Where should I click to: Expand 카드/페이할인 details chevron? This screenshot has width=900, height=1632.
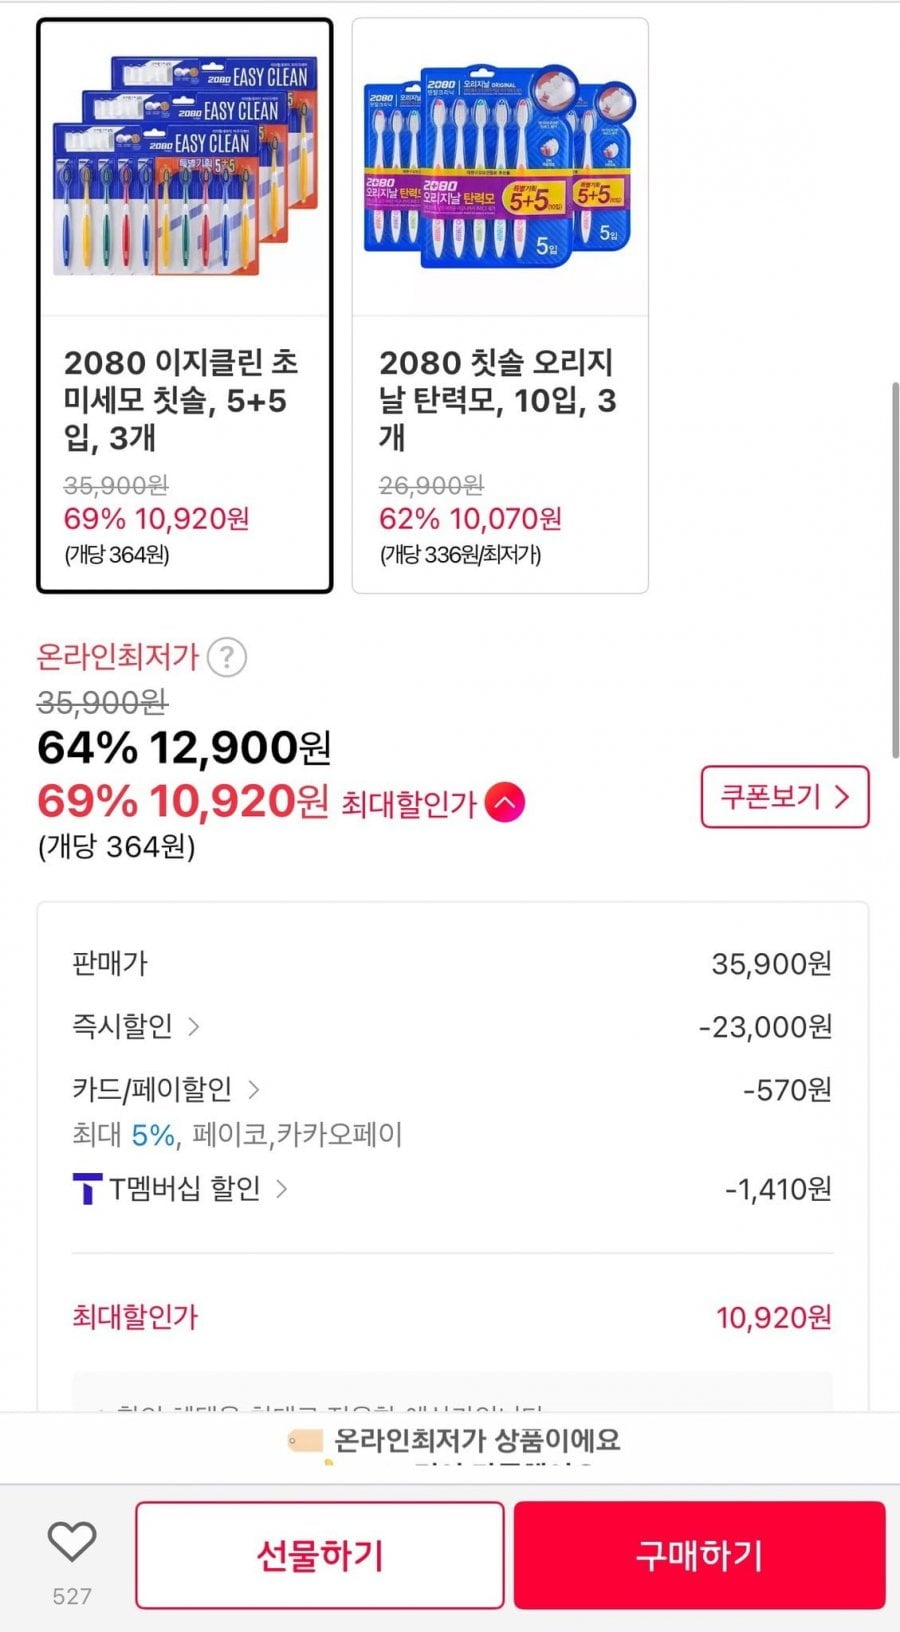click(254, 1089)
